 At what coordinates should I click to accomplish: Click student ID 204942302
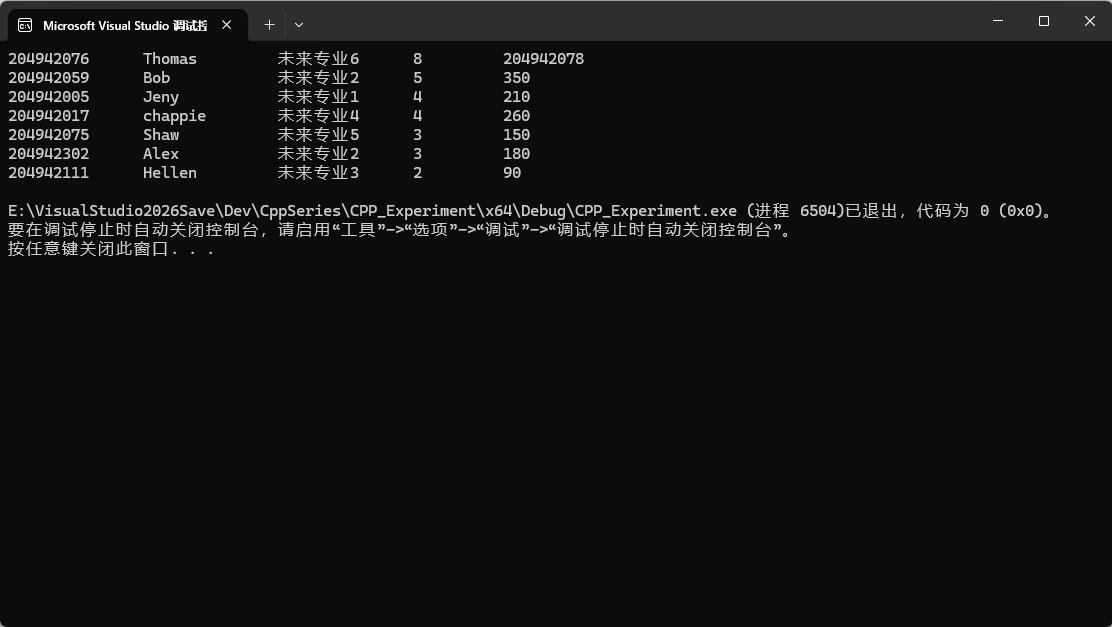tap(49, 154)
